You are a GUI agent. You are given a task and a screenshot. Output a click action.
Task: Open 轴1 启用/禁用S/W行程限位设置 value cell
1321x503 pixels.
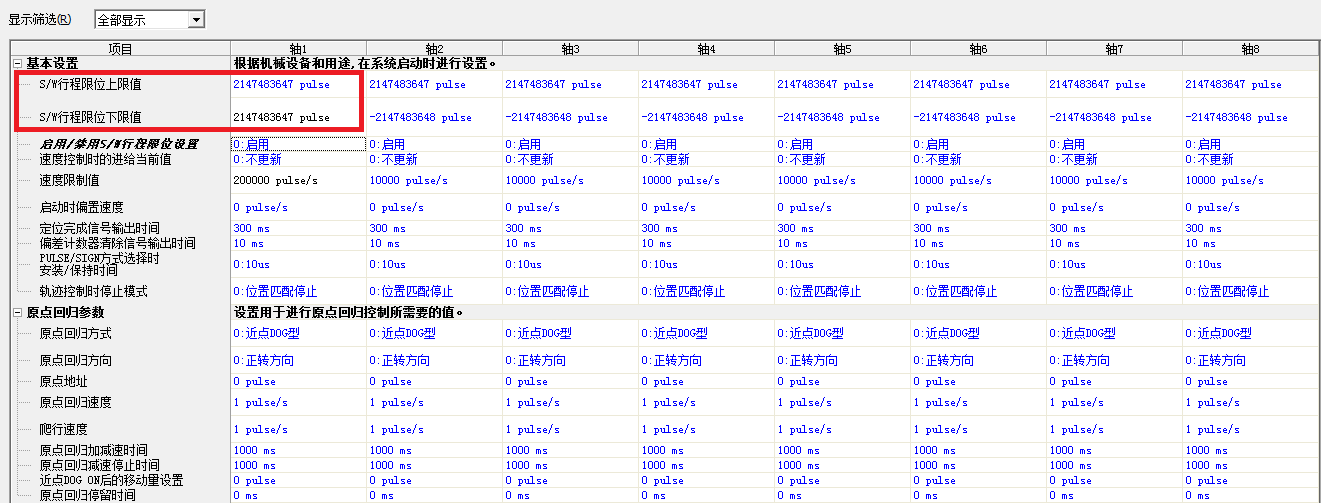[x=297, y=145]
